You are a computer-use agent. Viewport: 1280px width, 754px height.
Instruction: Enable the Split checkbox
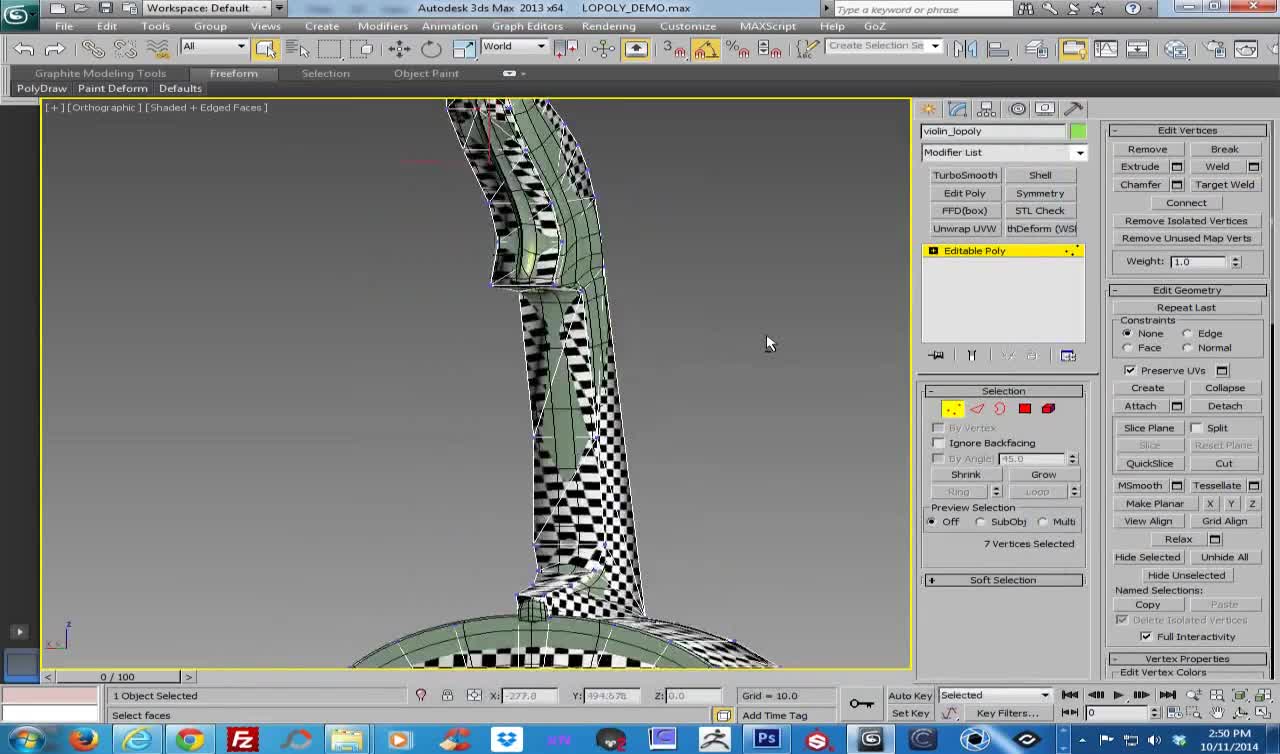pos(1196,428)
